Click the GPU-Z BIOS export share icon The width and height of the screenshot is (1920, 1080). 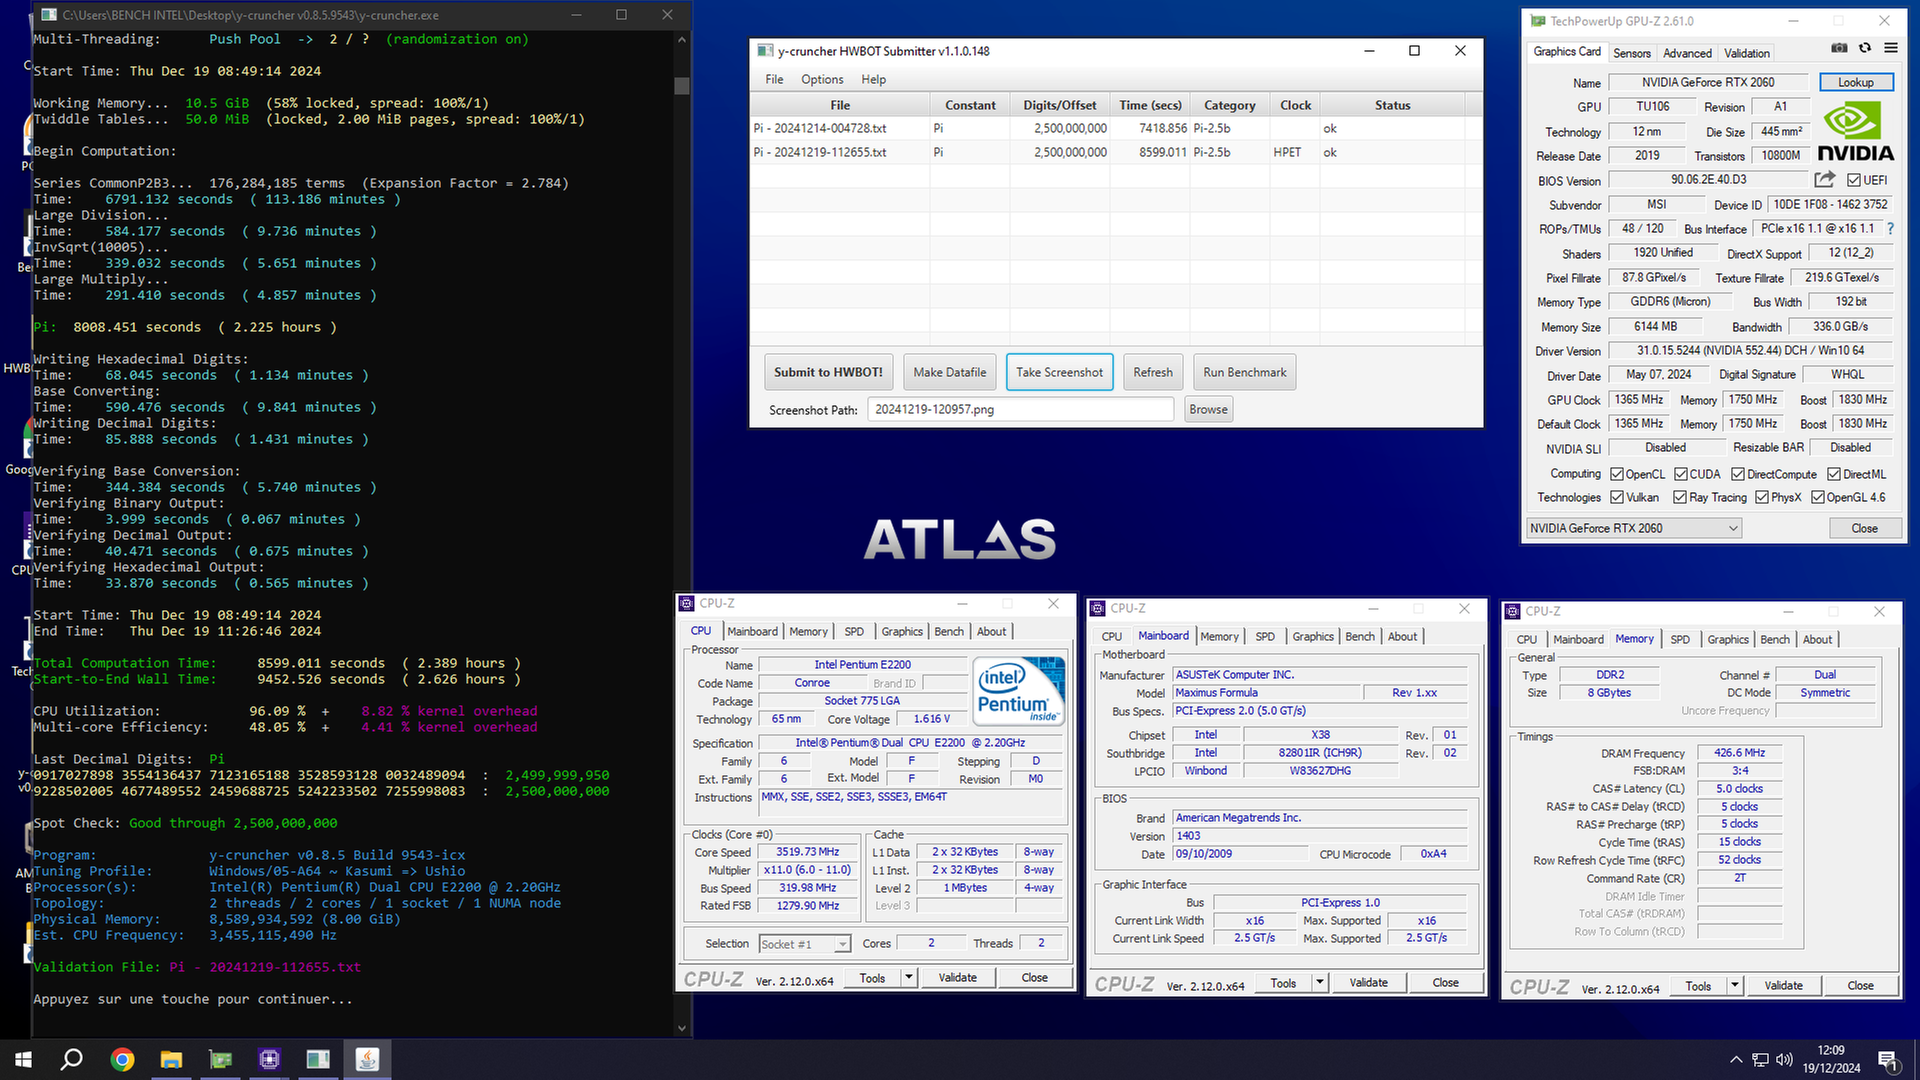pos(1825,180)
